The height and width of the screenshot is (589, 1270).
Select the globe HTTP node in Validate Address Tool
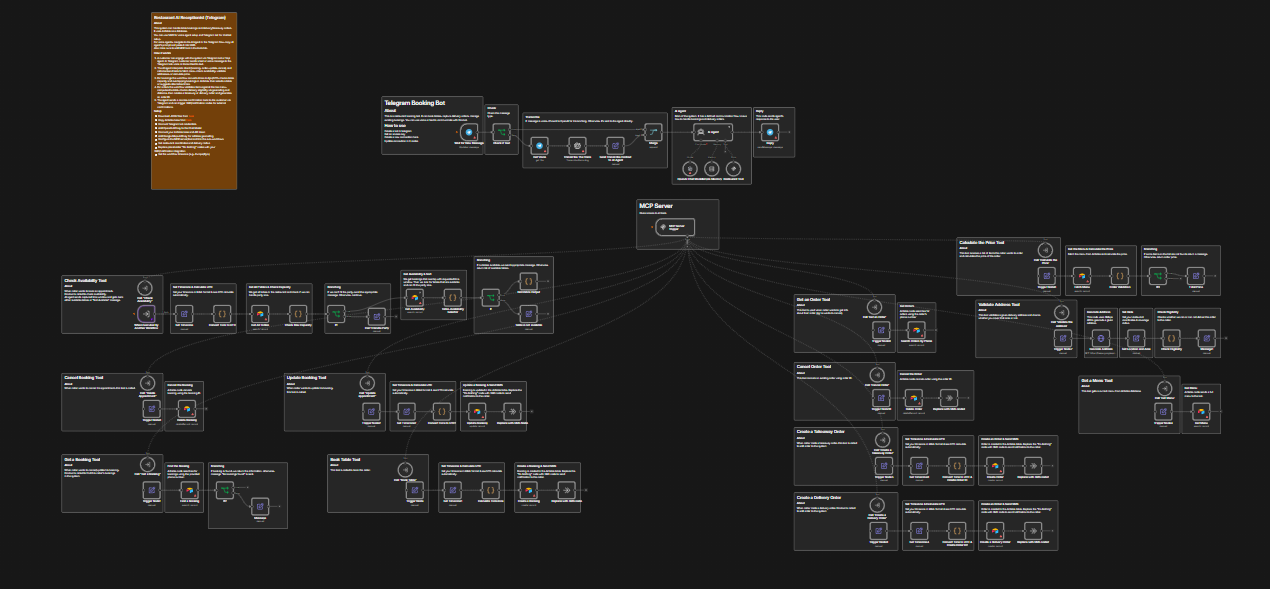[1101, 338]
